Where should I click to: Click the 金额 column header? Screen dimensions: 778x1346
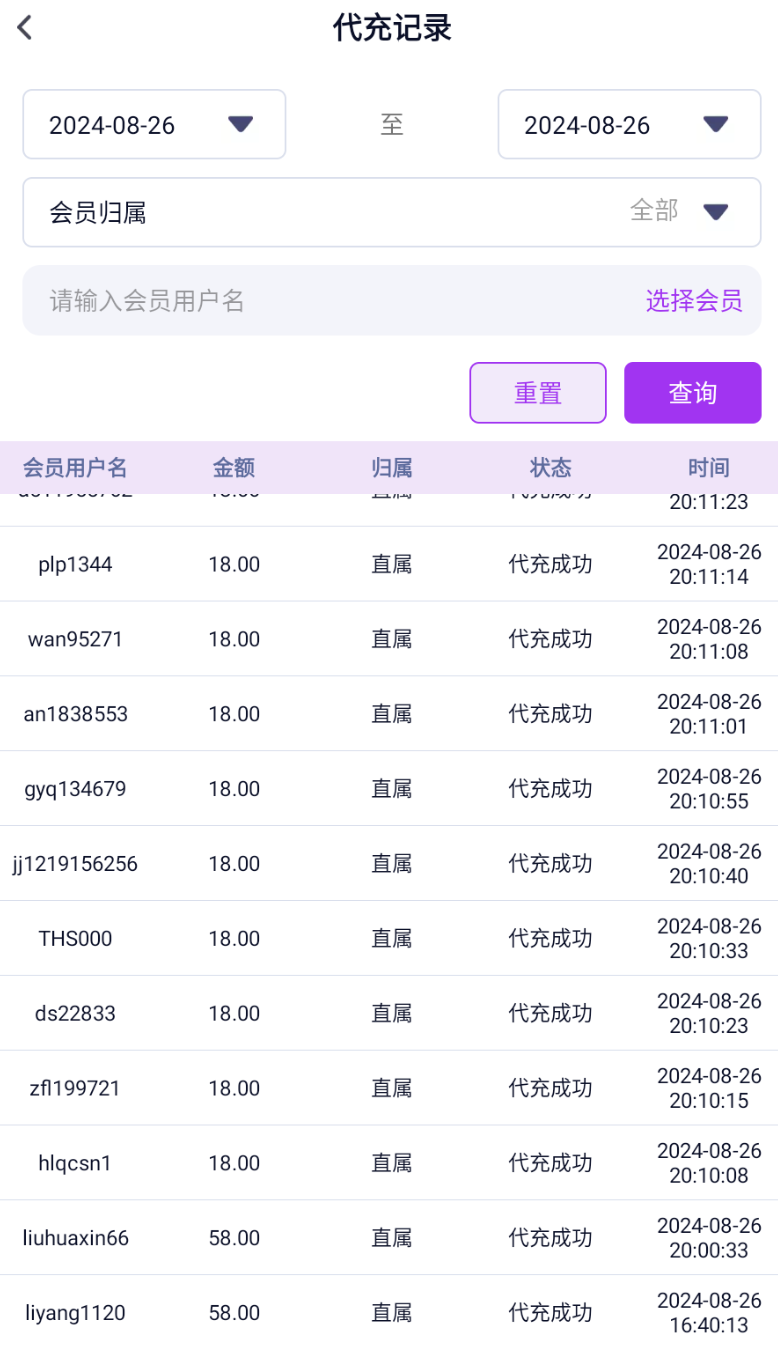tap(234, 467)
